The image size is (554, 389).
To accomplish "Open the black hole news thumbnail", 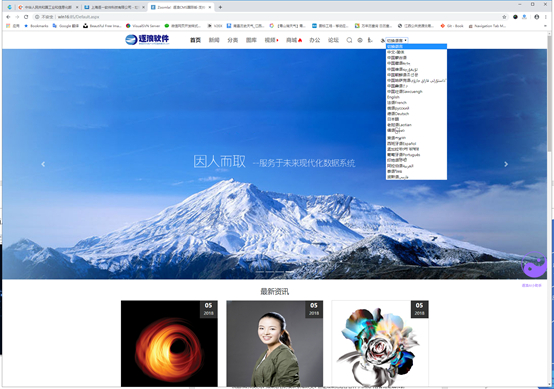I will tap(169, 343).
